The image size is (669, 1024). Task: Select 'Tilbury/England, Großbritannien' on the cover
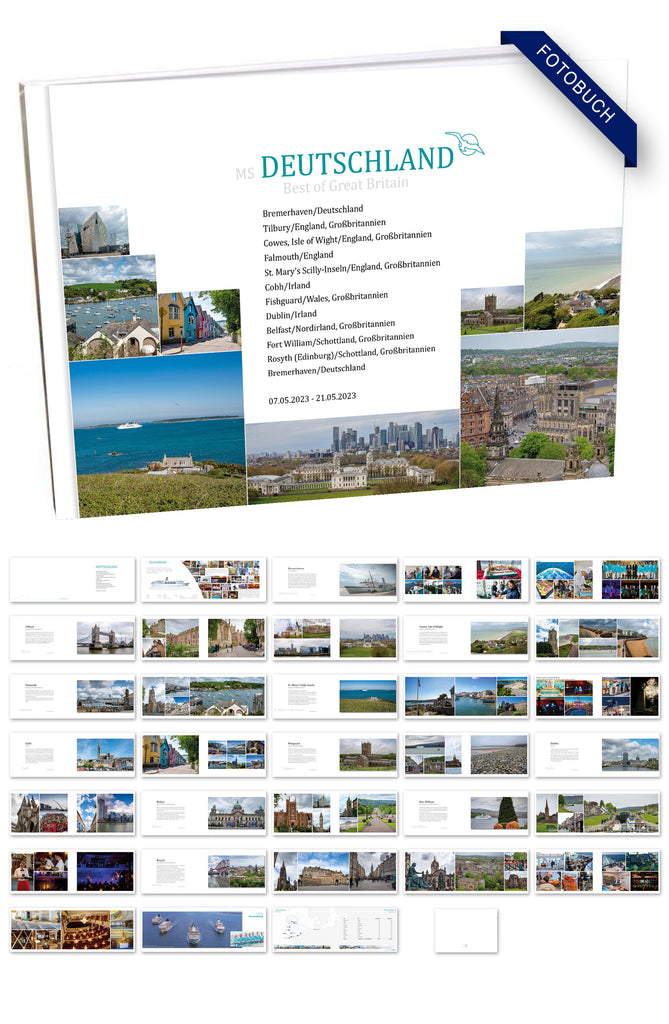(x=324, y=225)
